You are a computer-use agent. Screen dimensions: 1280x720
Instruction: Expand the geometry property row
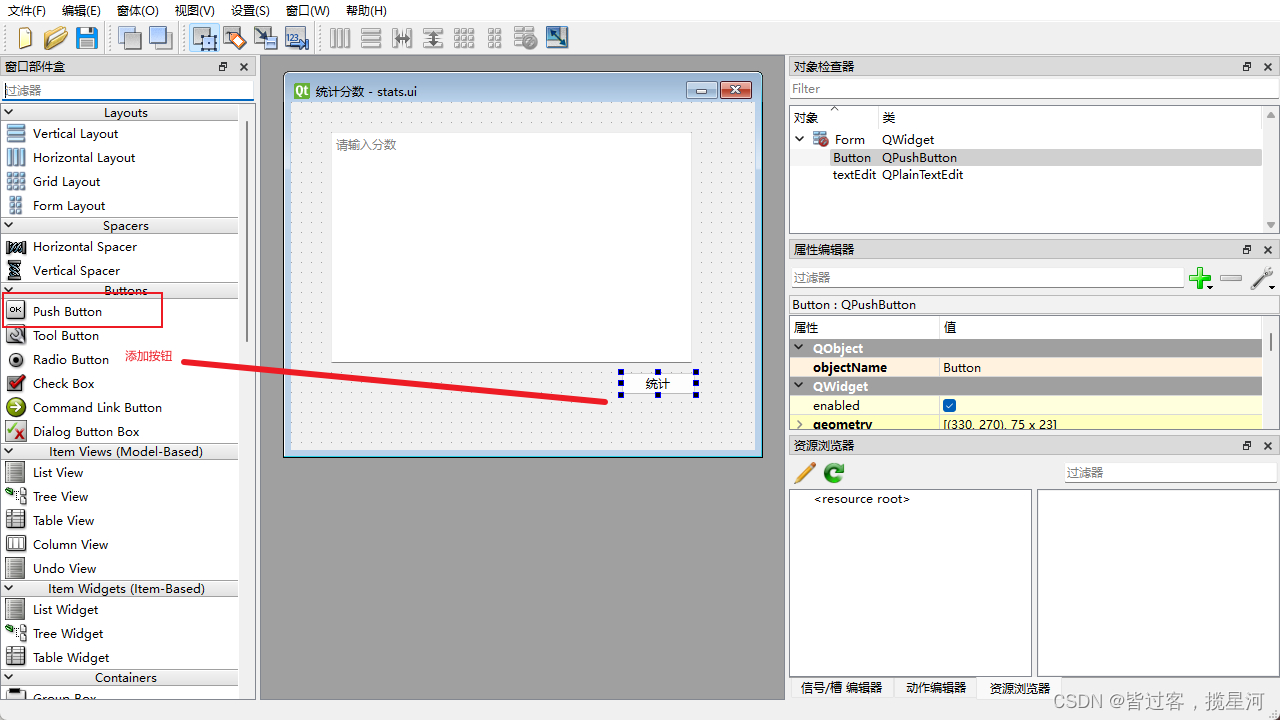click(799, 425)
